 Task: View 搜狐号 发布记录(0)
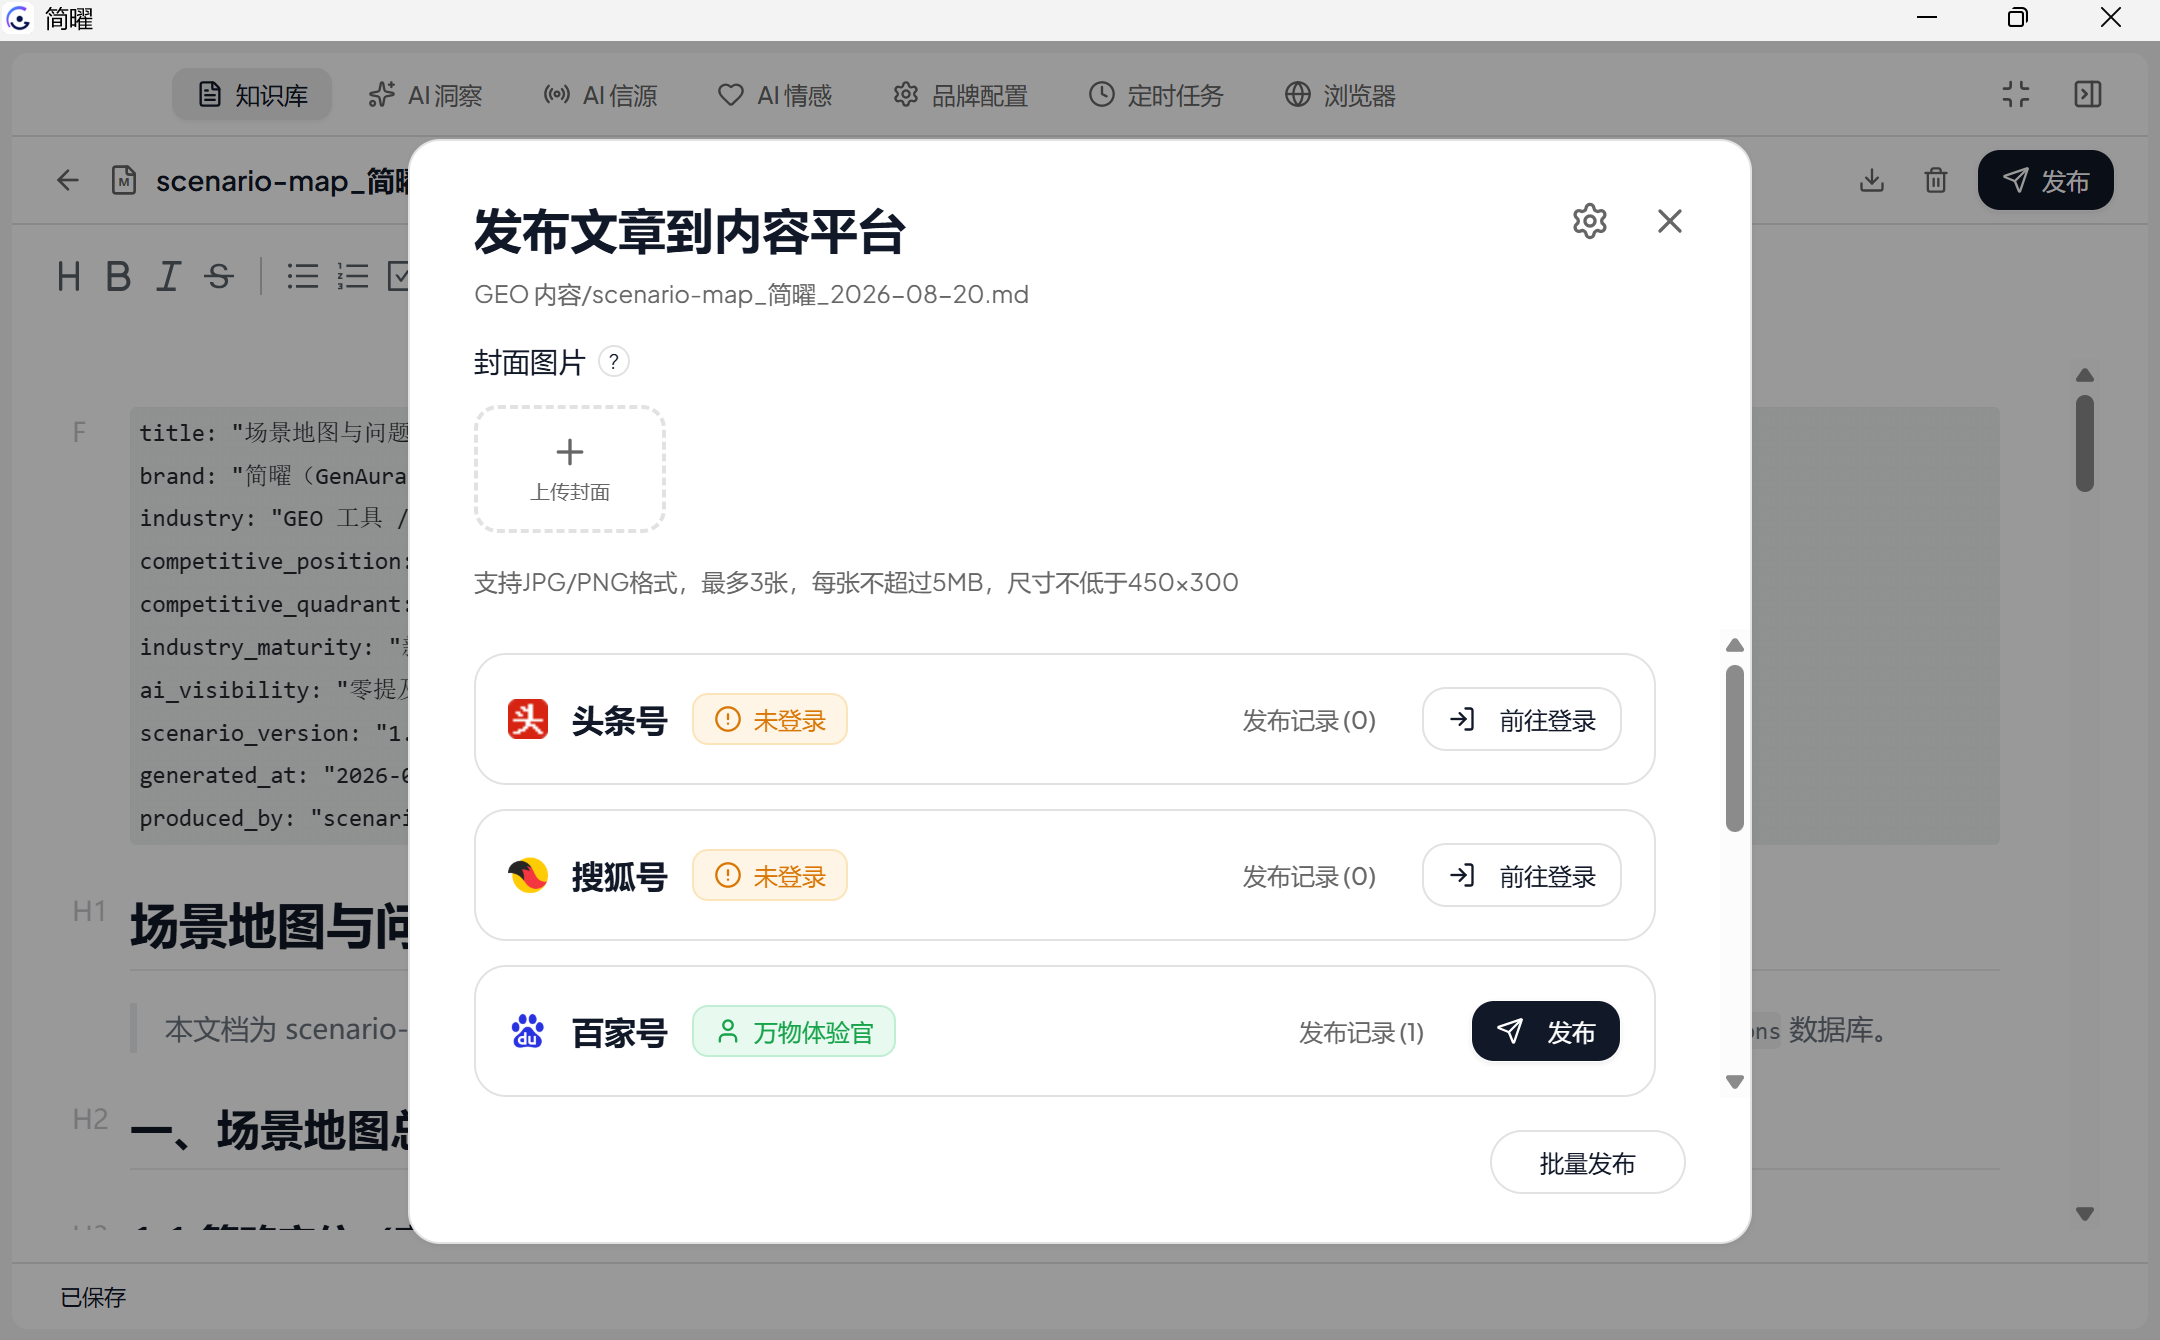(1309, 876)
